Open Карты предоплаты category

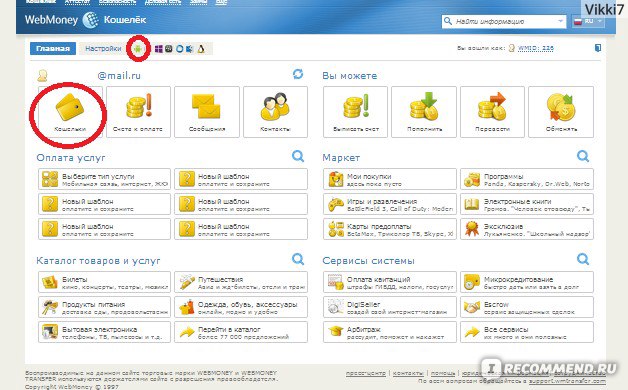coord(390,229)
